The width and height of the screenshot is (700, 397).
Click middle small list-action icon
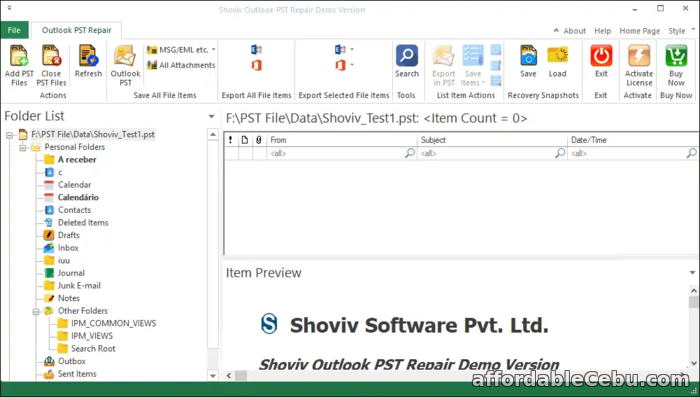496,65
